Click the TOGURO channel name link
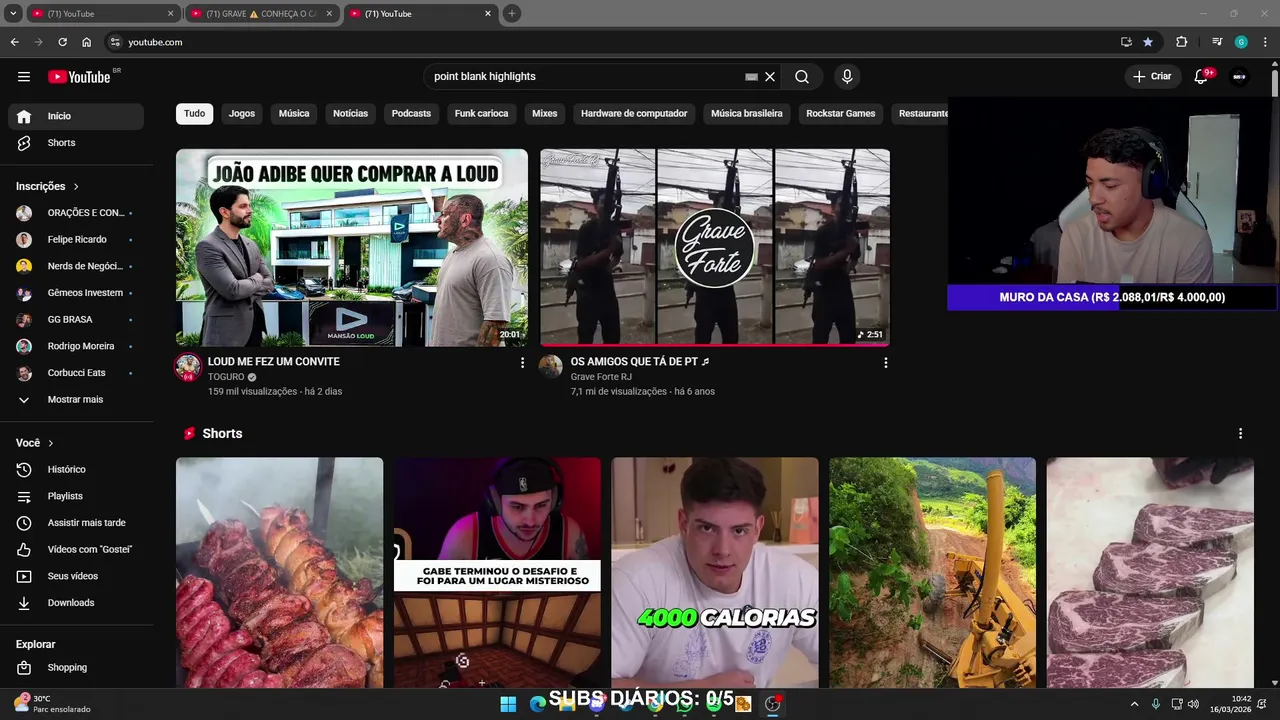1280x720 pixels. [226, 378]
